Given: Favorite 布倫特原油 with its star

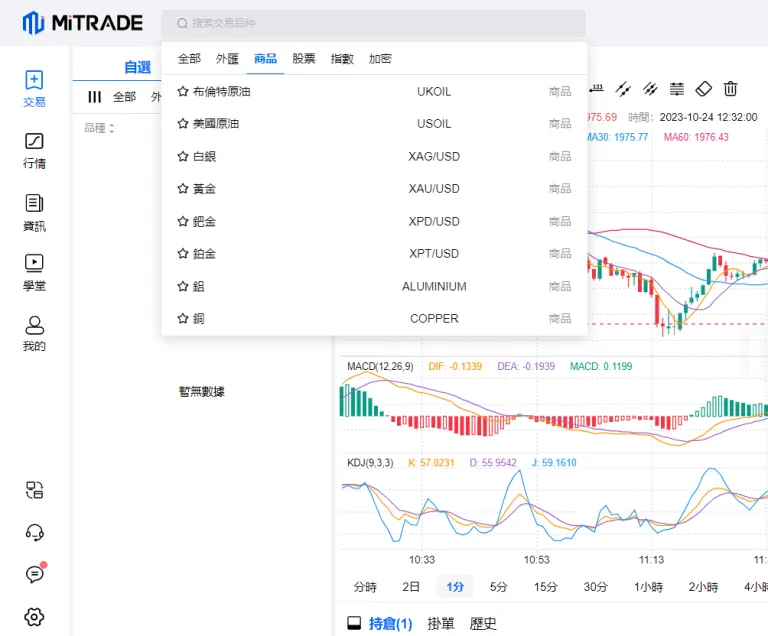Looking at the screenshot, I should [x=183, y=92].
